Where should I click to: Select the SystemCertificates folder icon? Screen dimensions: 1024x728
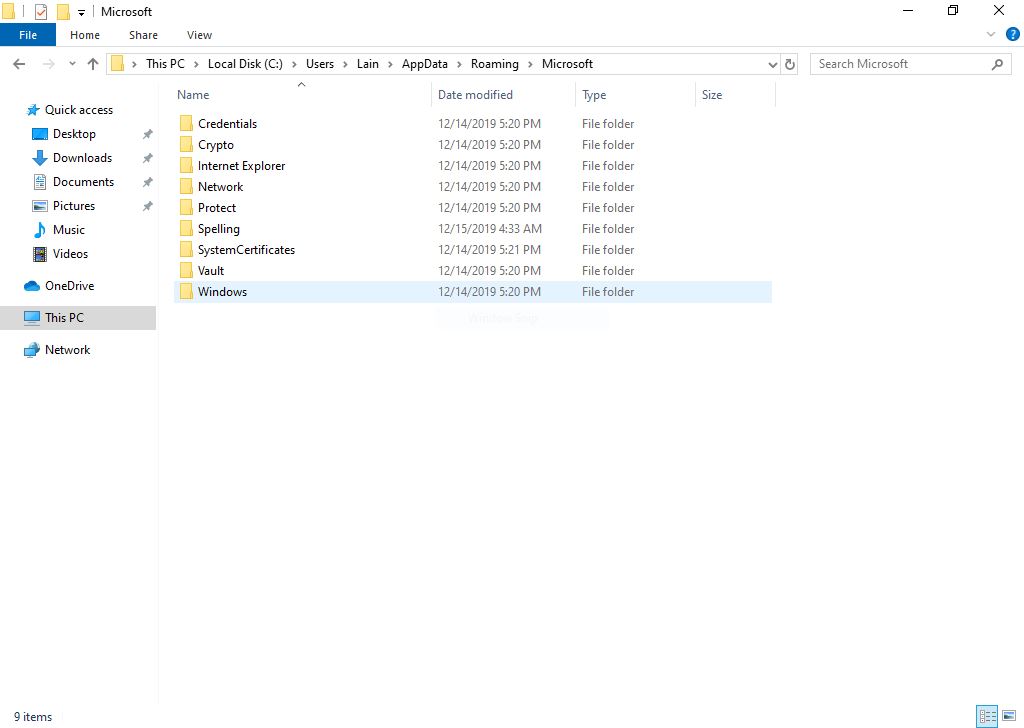pos(186,249)
